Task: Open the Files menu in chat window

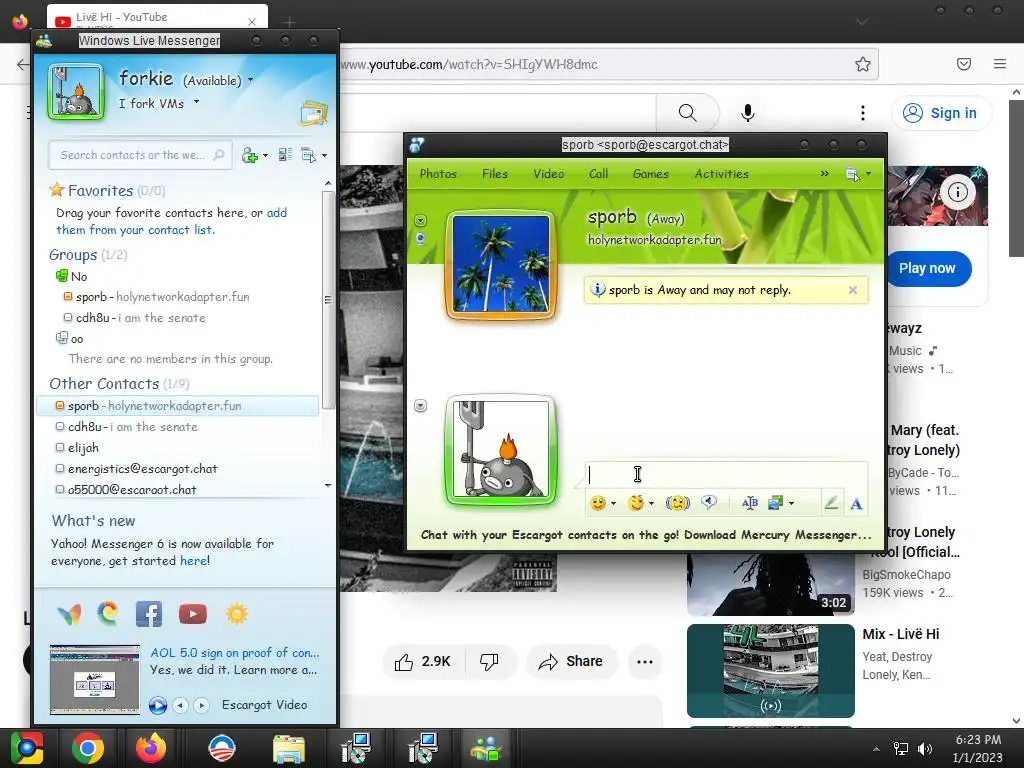Action: click(x=494, y=174)
